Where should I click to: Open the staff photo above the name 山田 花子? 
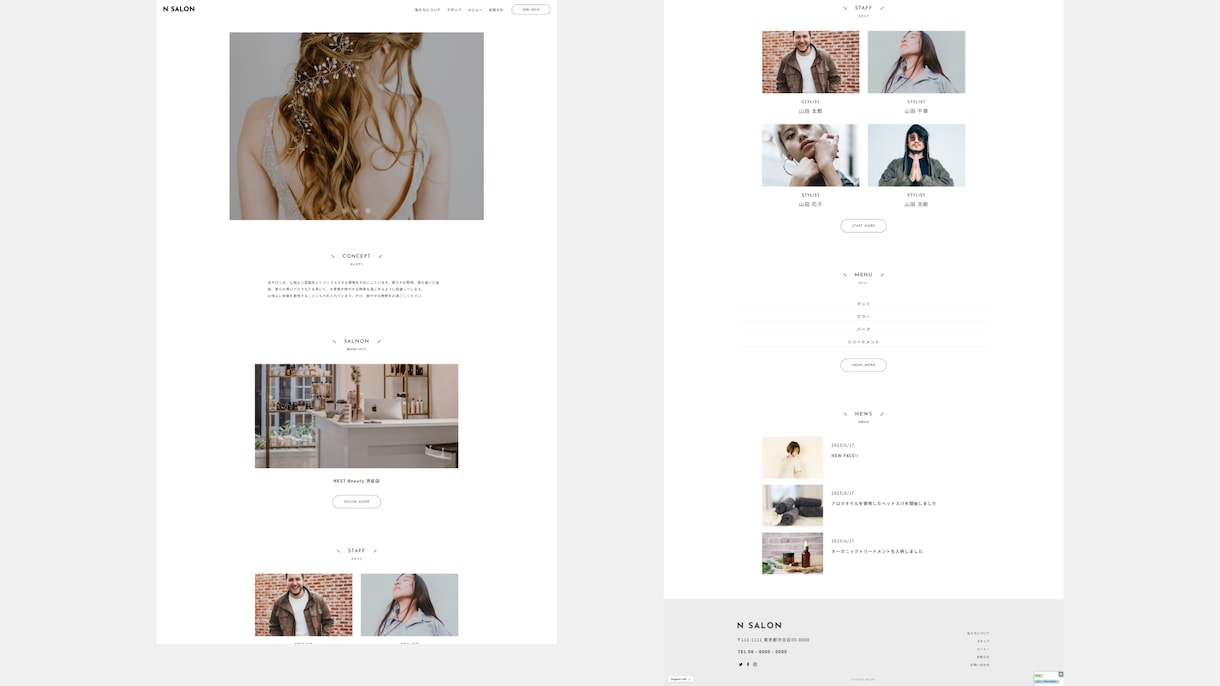point(810,155)
